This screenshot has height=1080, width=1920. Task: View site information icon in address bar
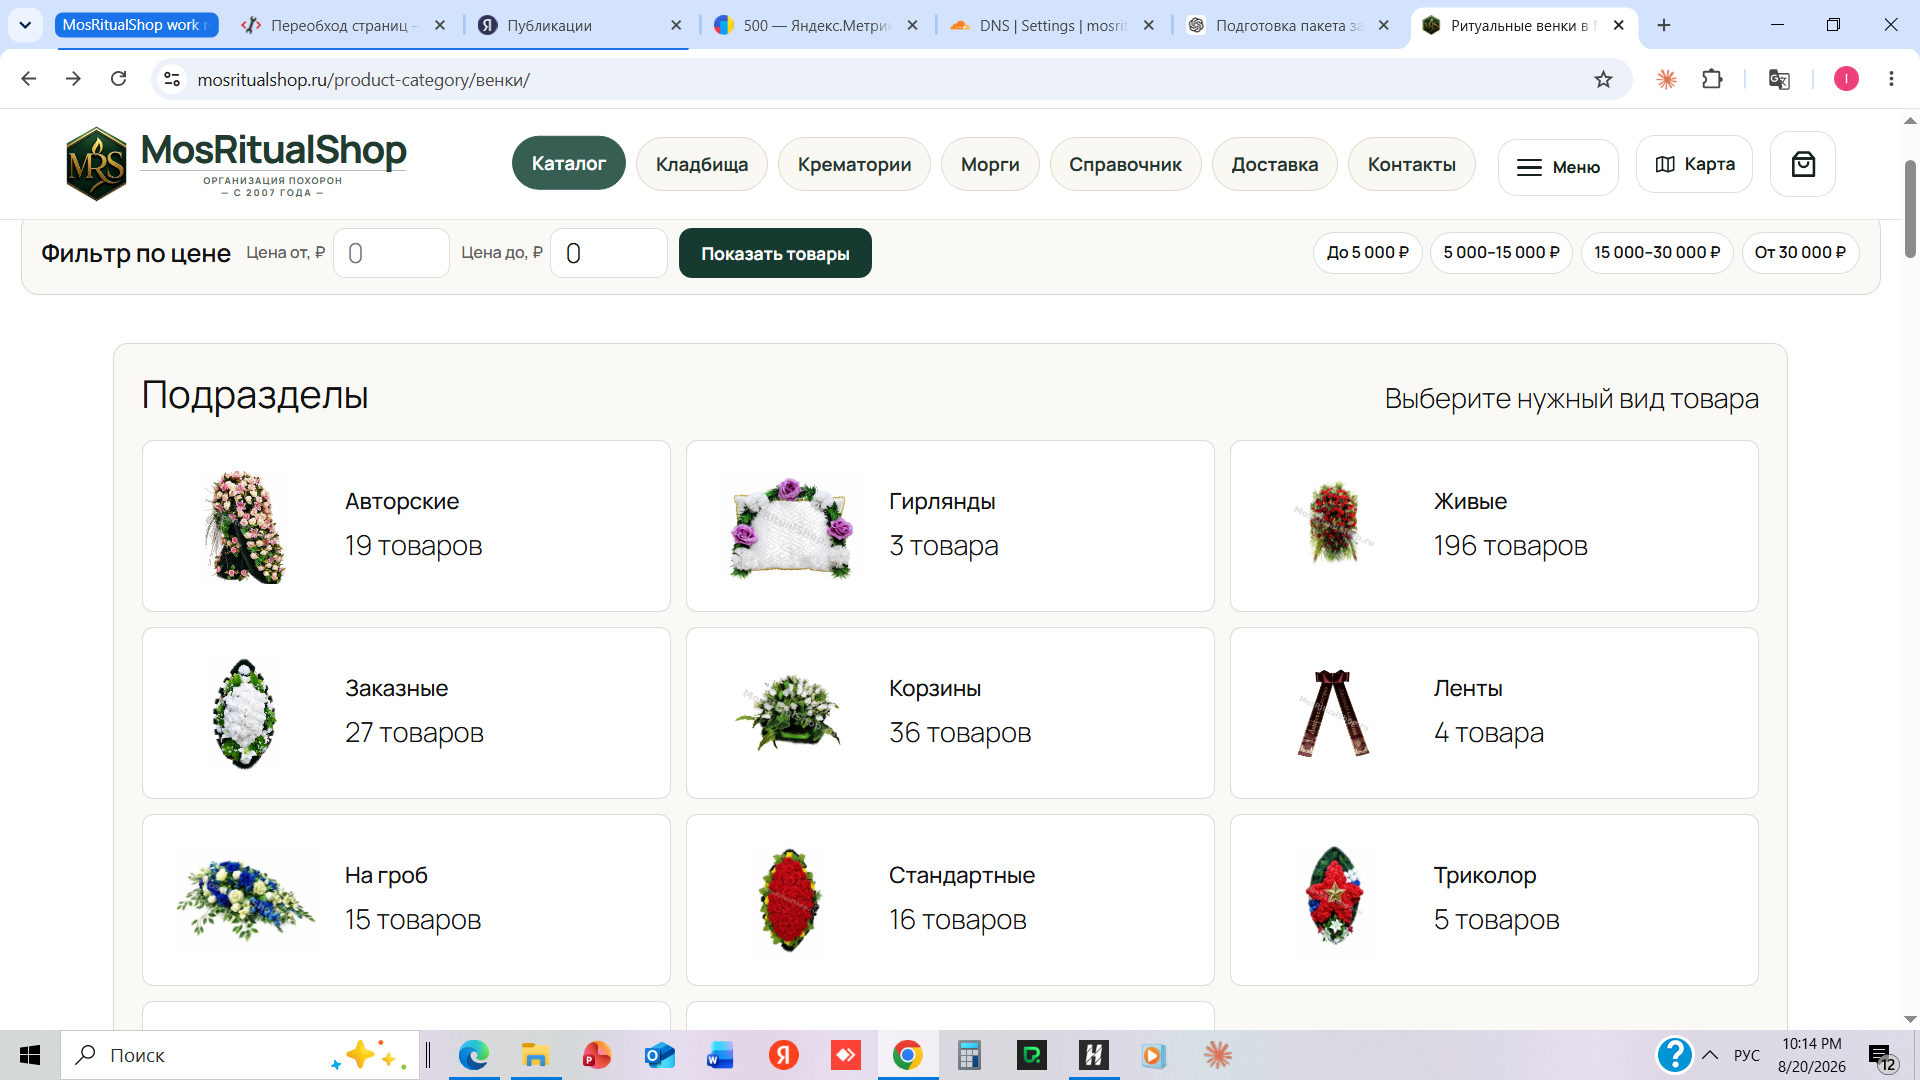172,79
